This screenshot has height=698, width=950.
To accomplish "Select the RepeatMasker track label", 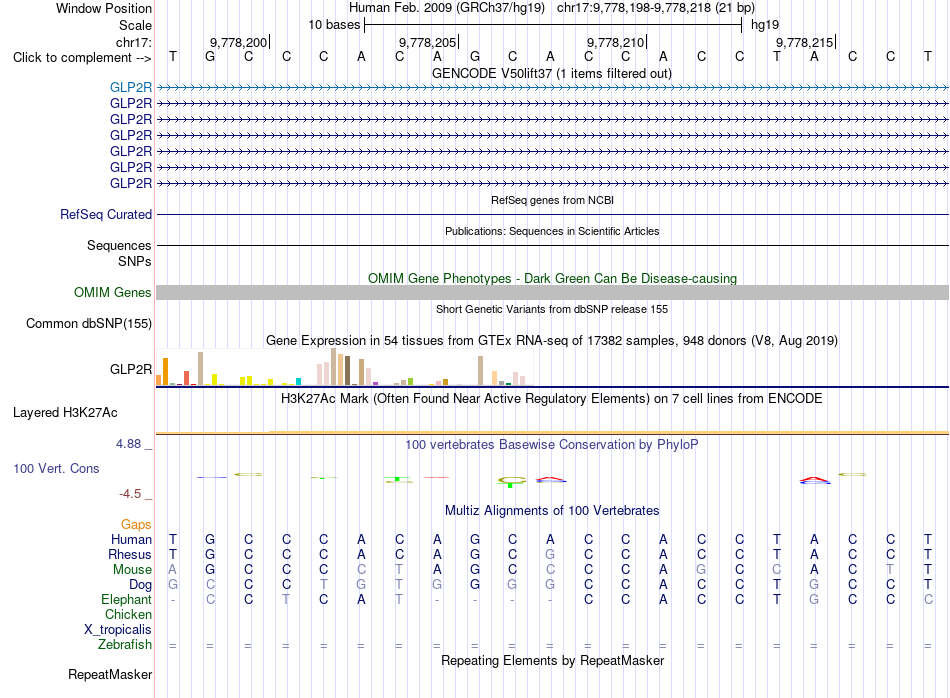I will point(110,675).
